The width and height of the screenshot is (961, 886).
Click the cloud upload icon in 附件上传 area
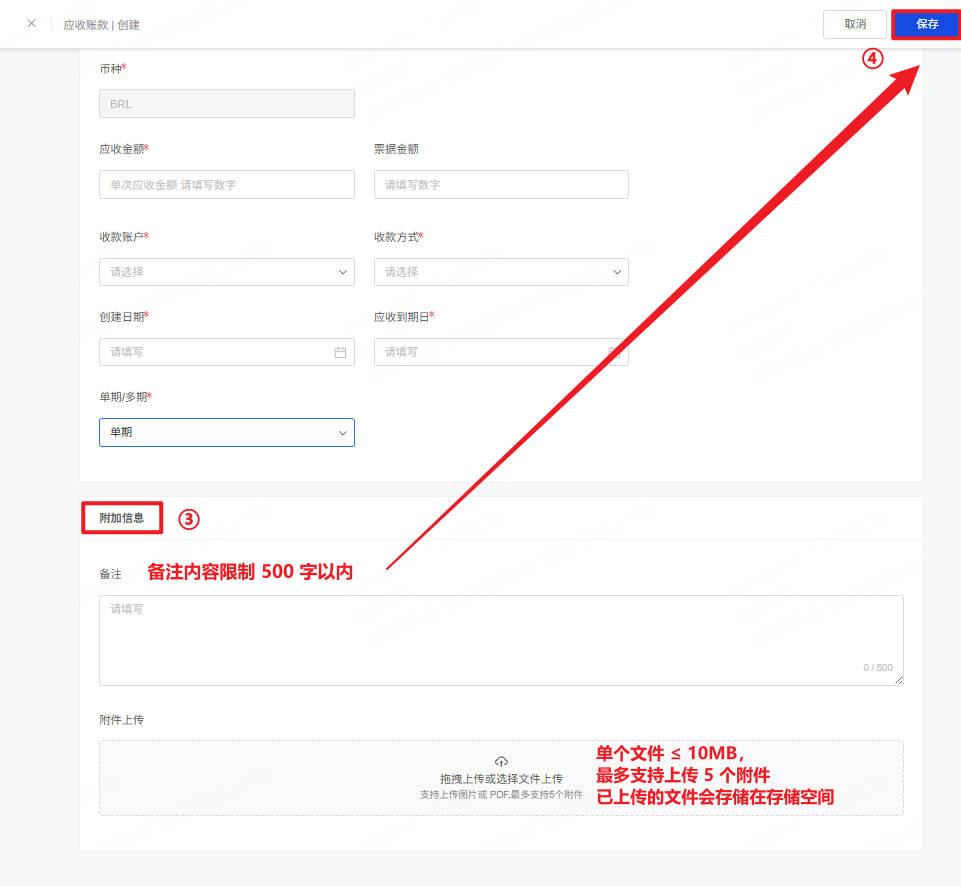pos(501,762)
